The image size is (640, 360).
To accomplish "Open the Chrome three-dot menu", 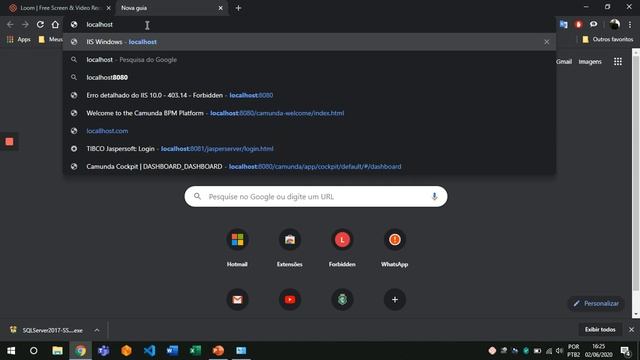I will point(630,24).
